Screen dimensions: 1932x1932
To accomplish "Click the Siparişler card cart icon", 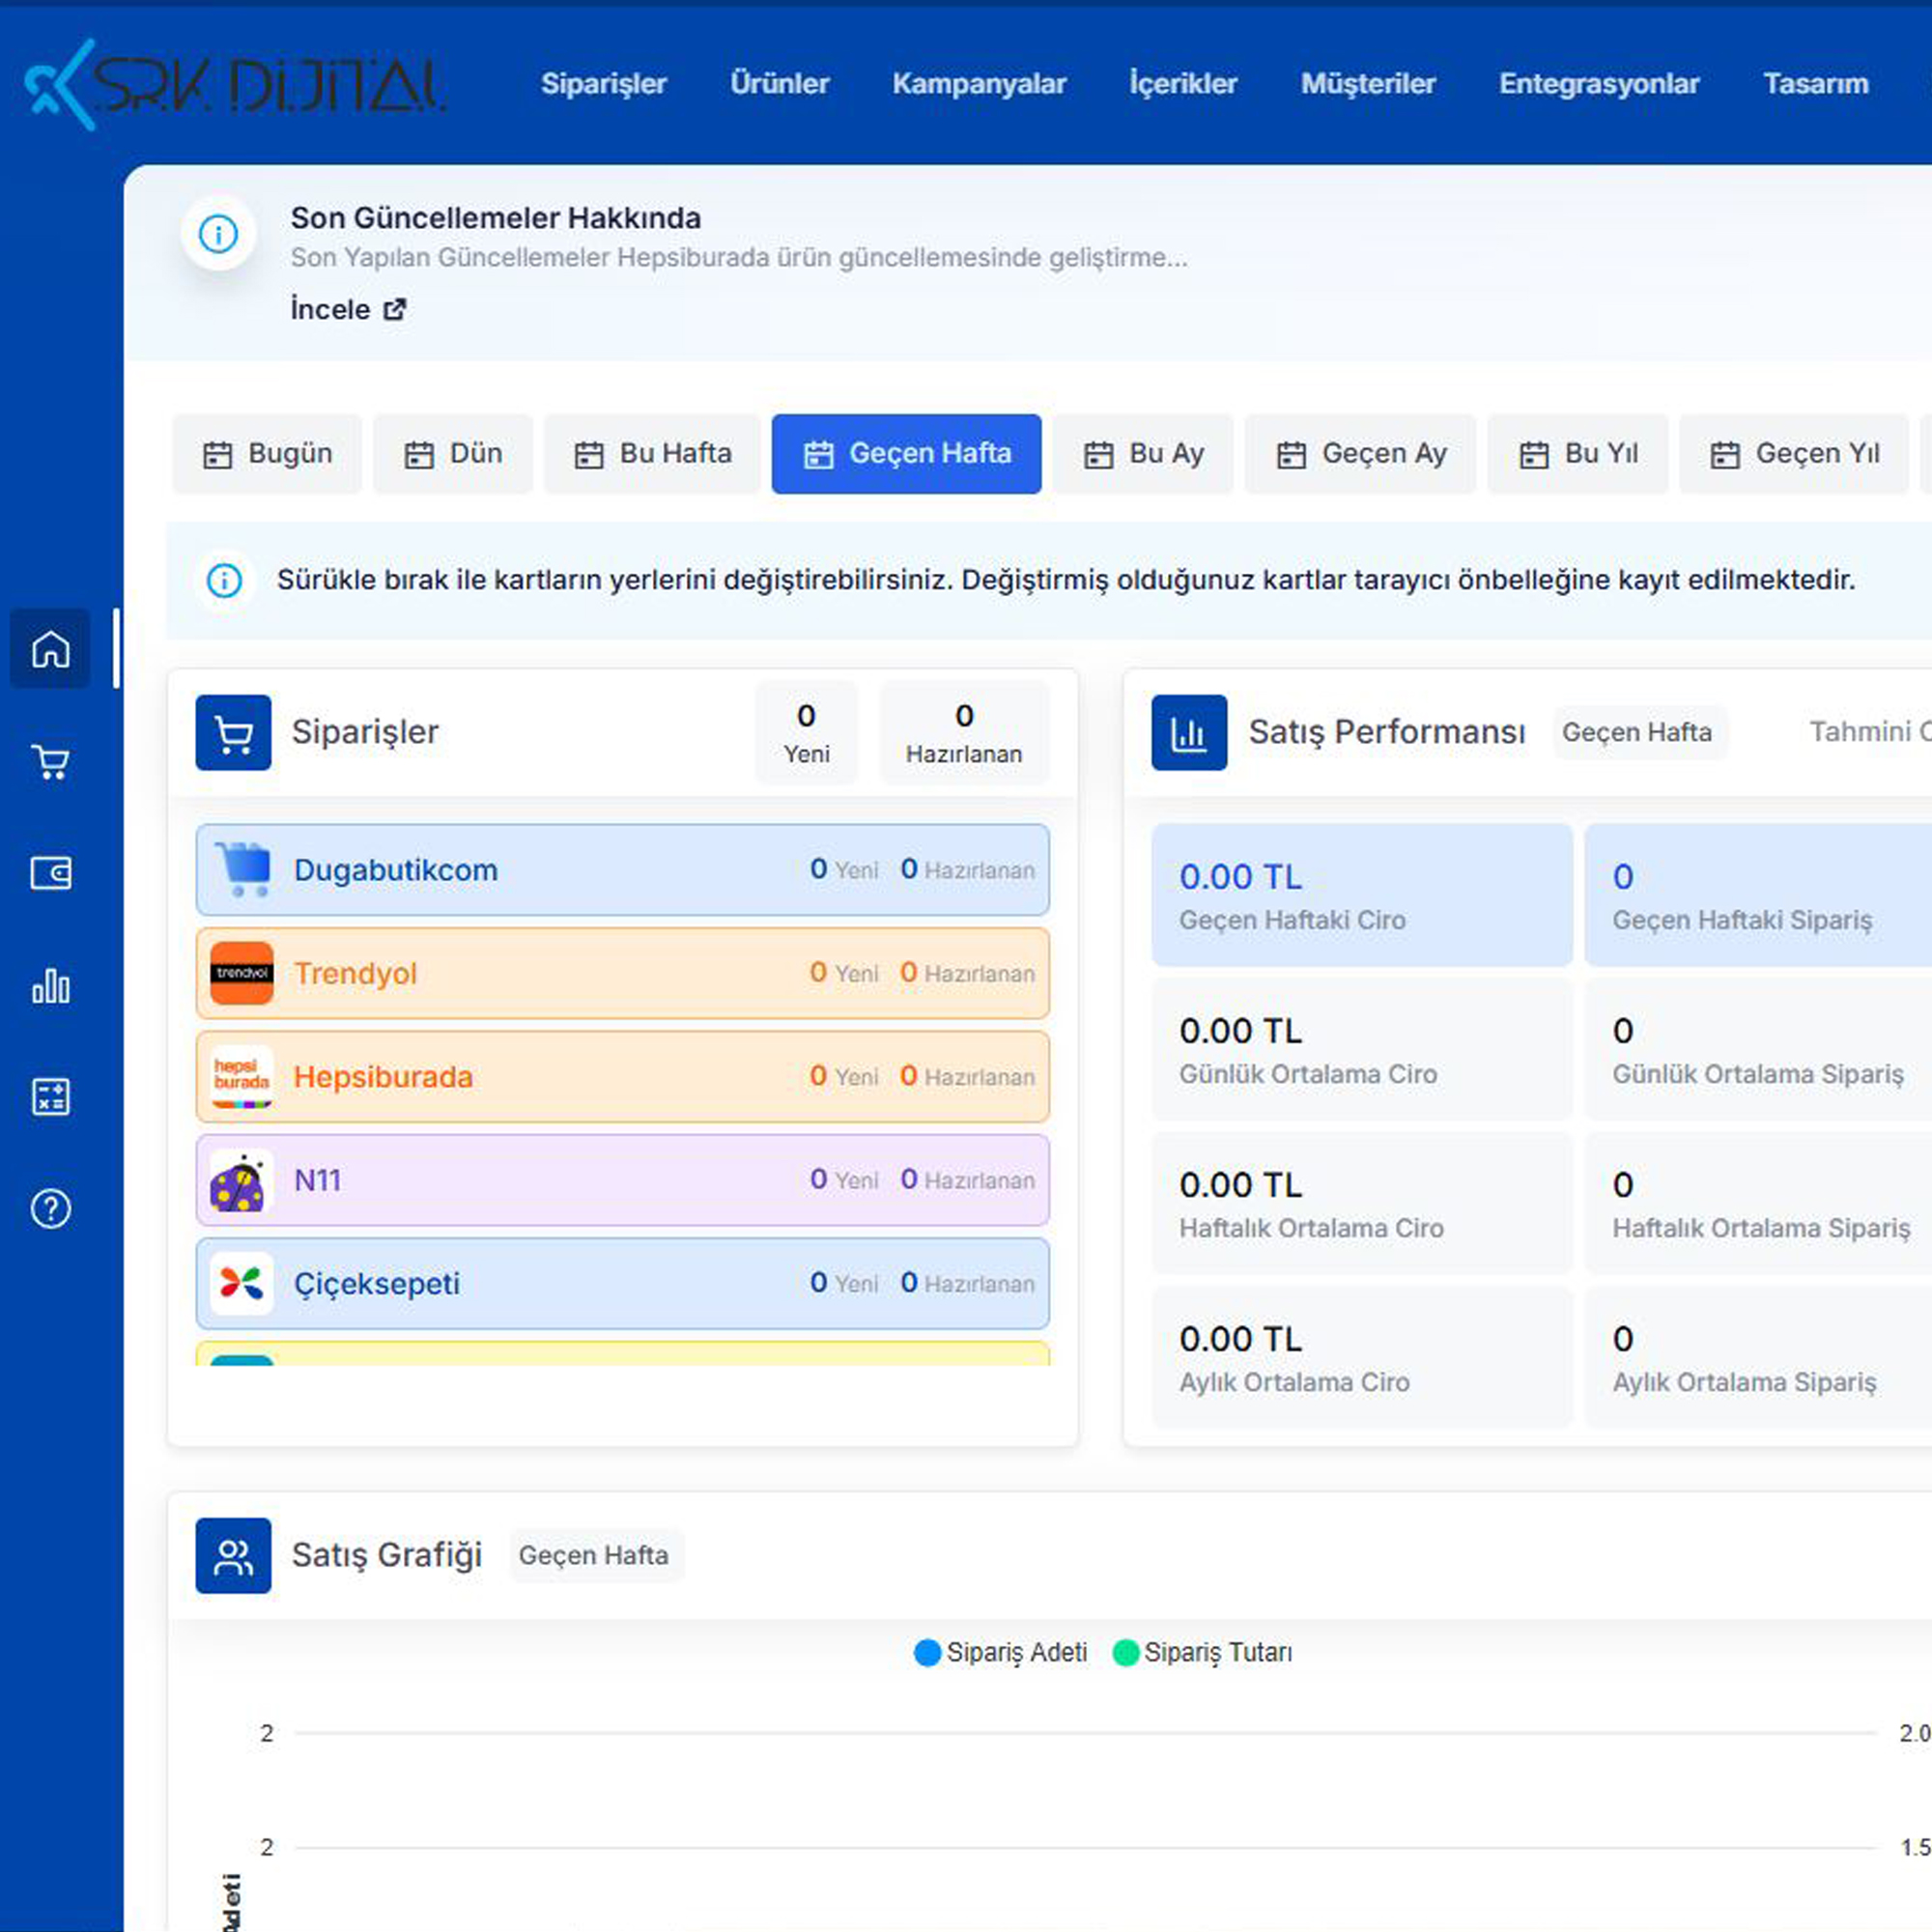I will (x=233, y=733).
